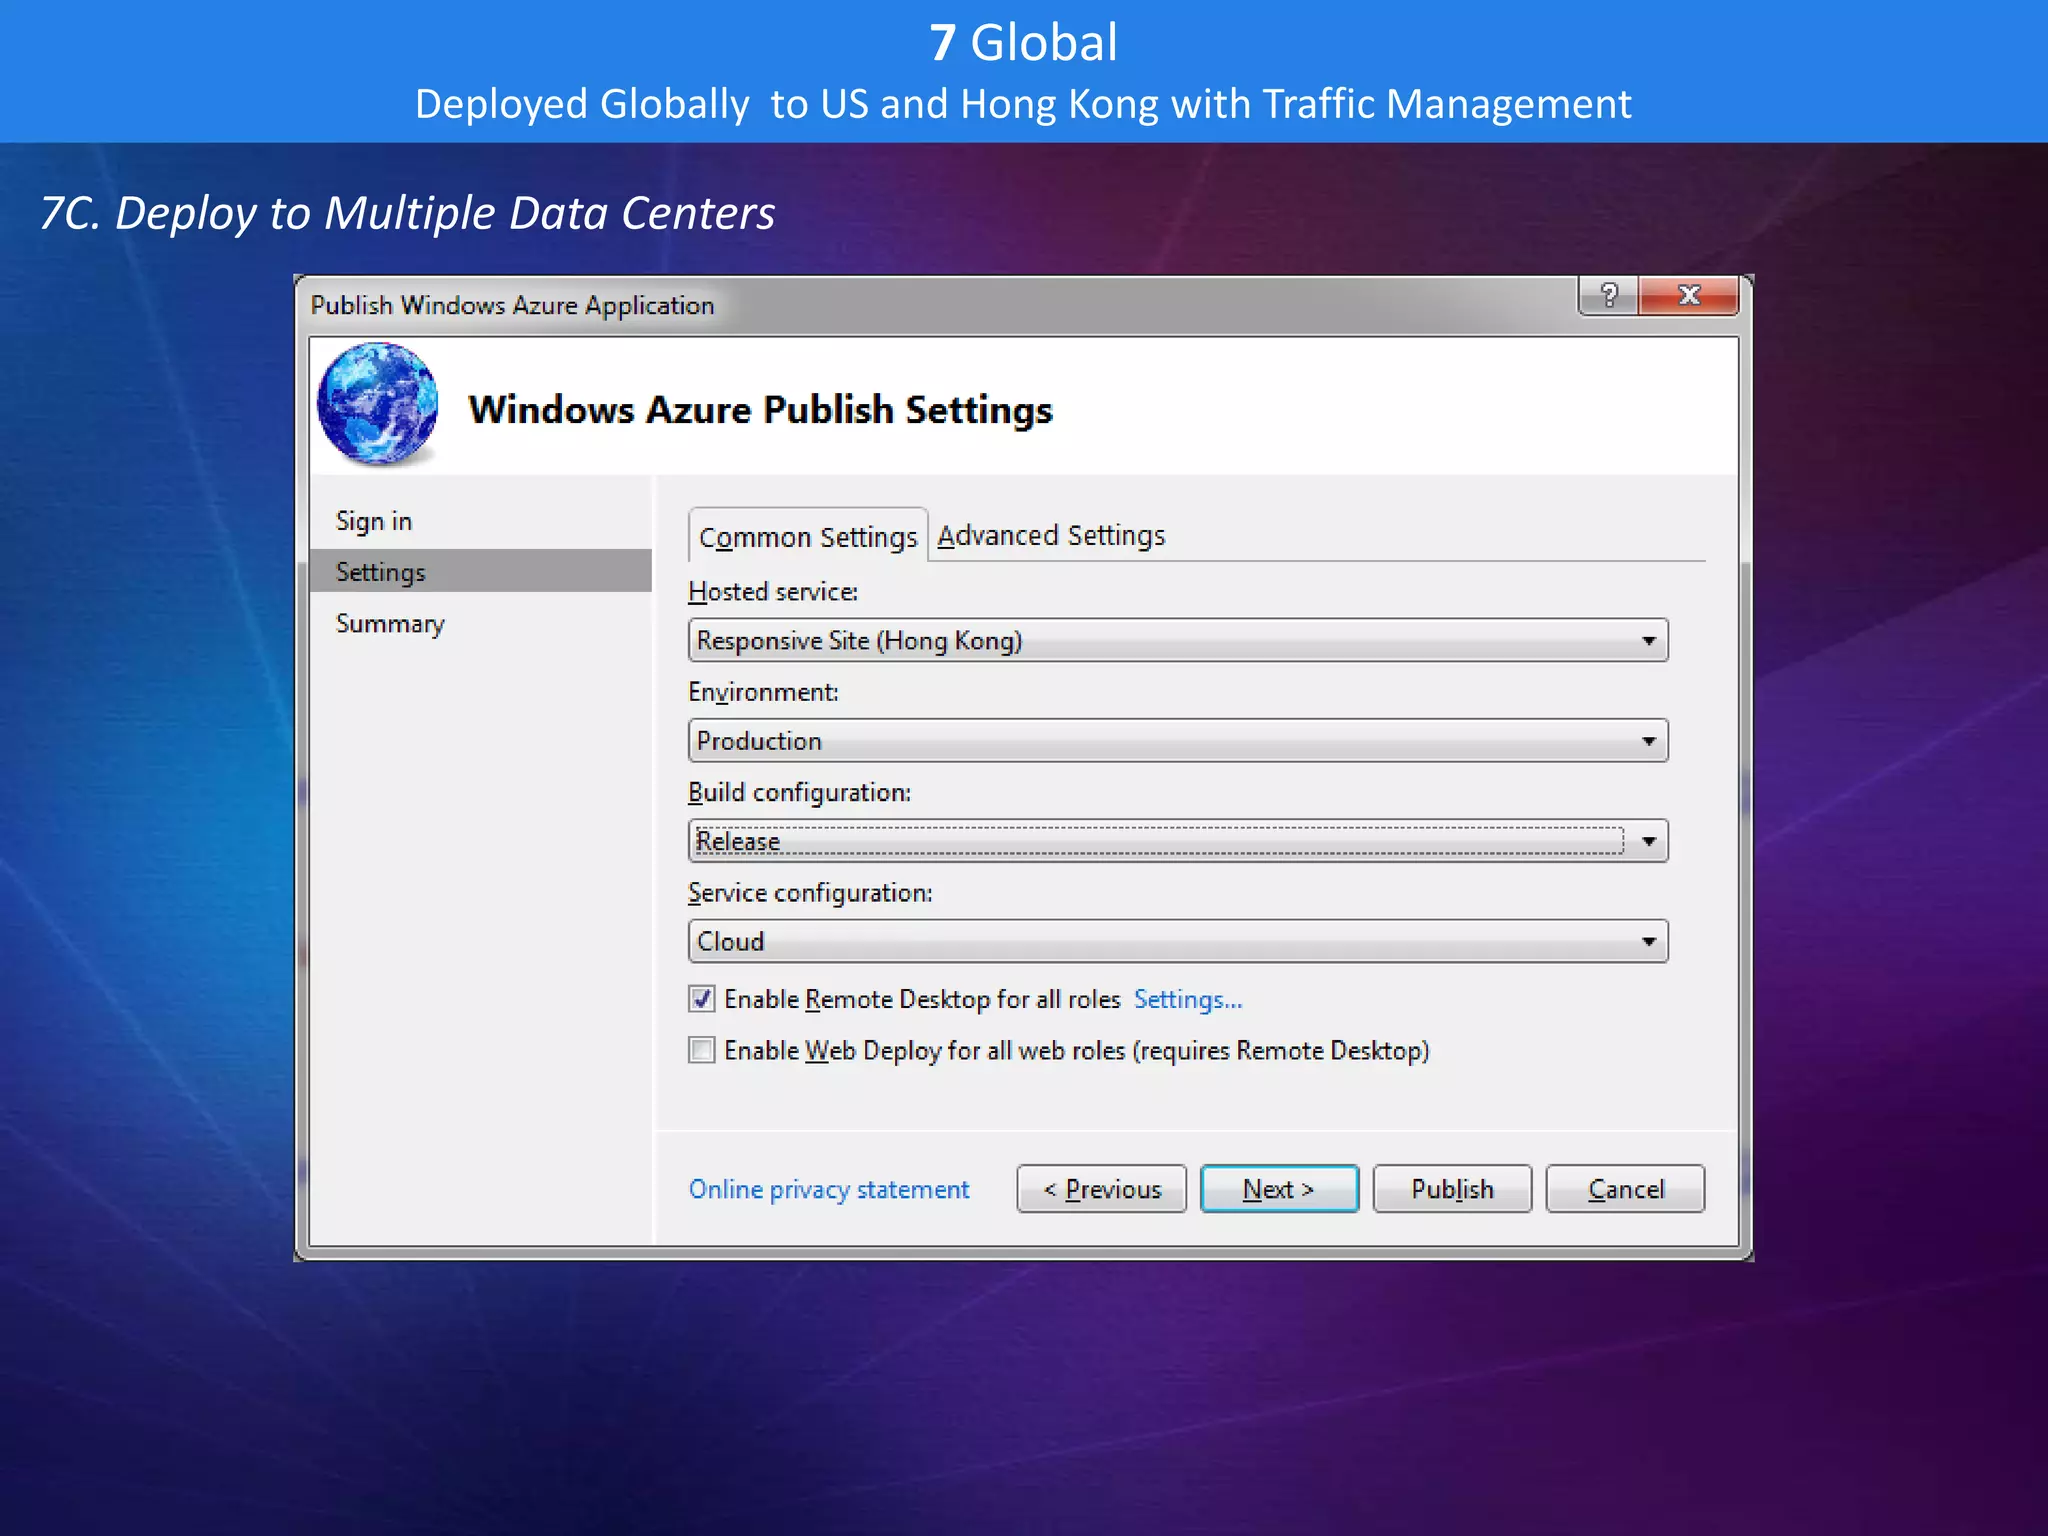Open the Build configuration Release dropdown
Screen dimensions: 2048x1536
(x=1177, y=841)
